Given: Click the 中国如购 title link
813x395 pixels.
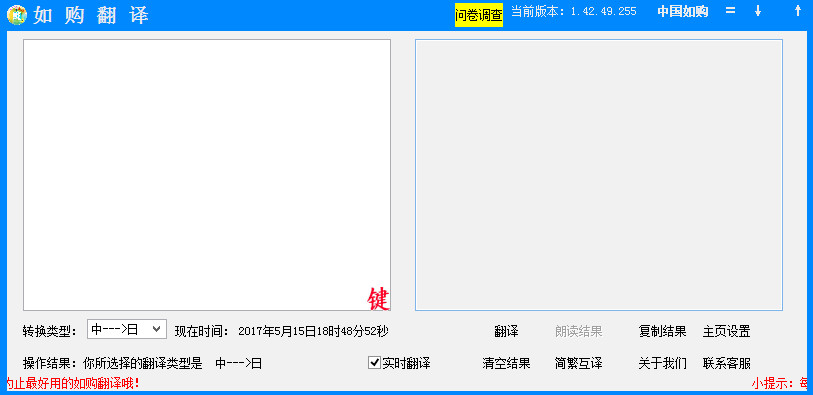Looking at the screenshot, I should 682,12.
